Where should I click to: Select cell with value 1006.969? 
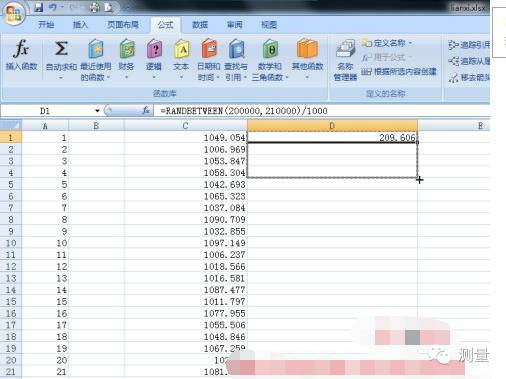185,149
